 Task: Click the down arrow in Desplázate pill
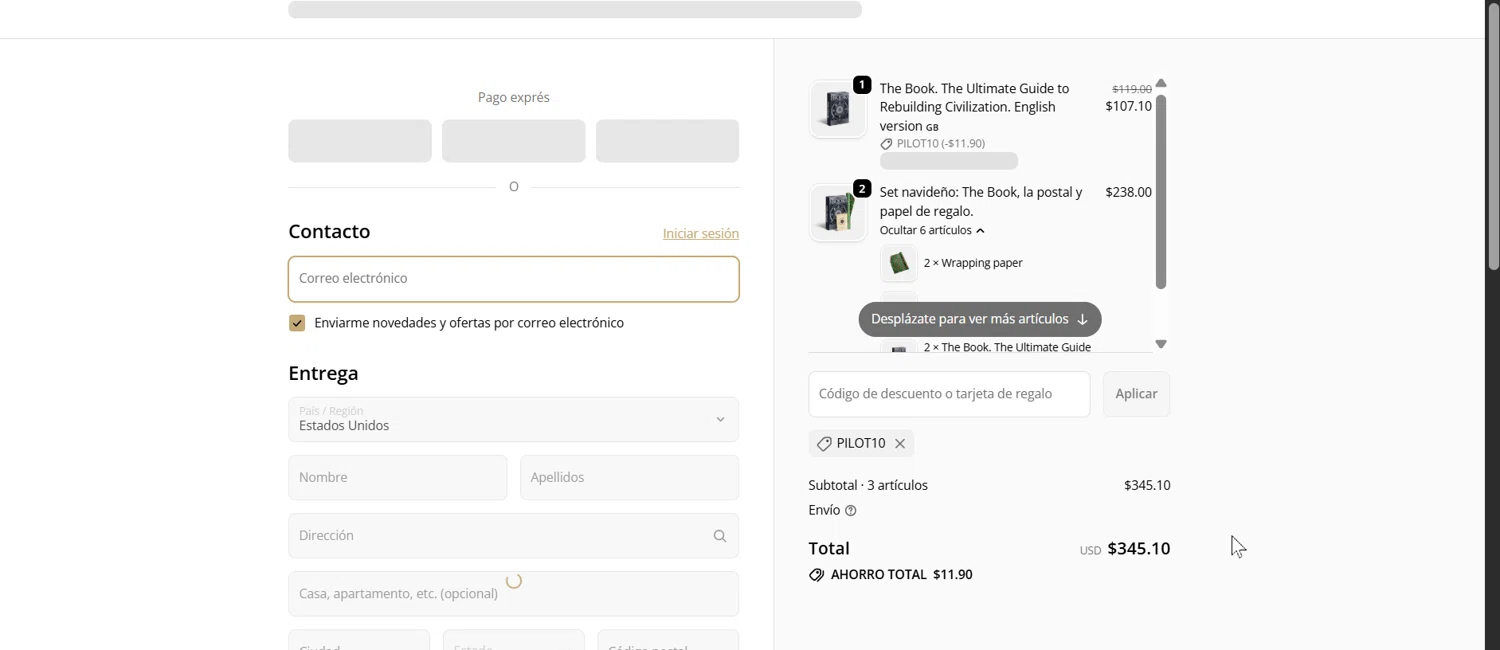(1082, 320)
